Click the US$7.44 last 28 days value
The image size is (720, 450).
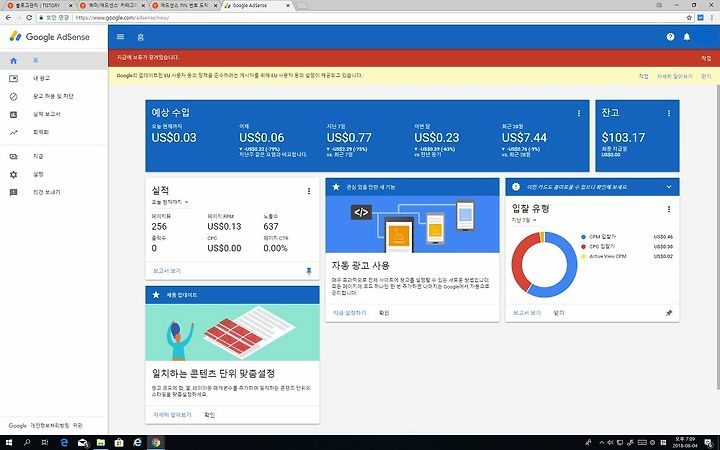coord(524,137)
